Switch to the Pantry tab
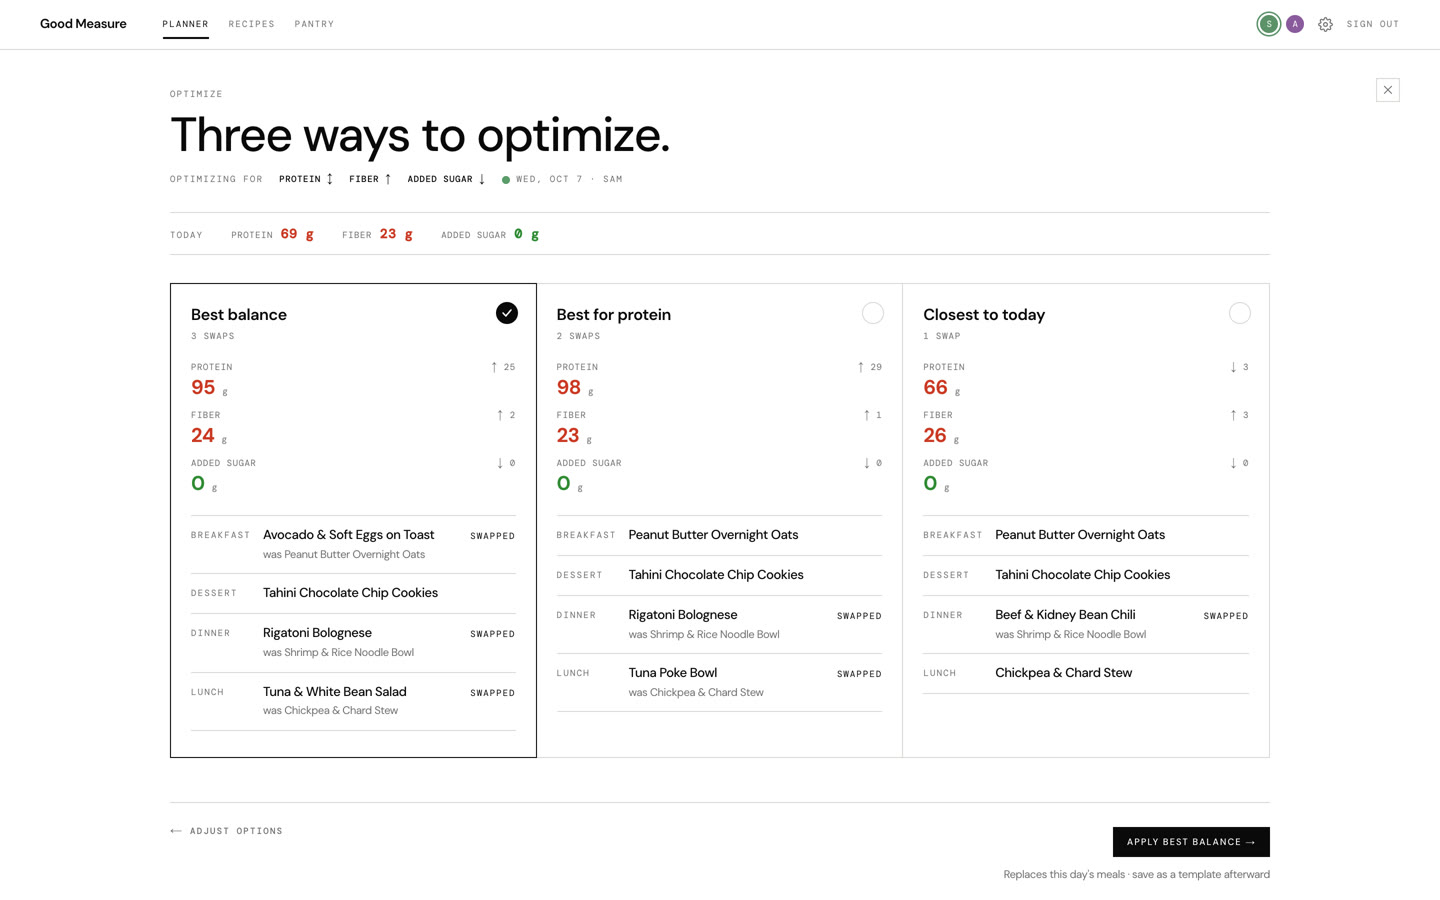The height and width of the screenshot is (900, 1440). click(314, 24)
